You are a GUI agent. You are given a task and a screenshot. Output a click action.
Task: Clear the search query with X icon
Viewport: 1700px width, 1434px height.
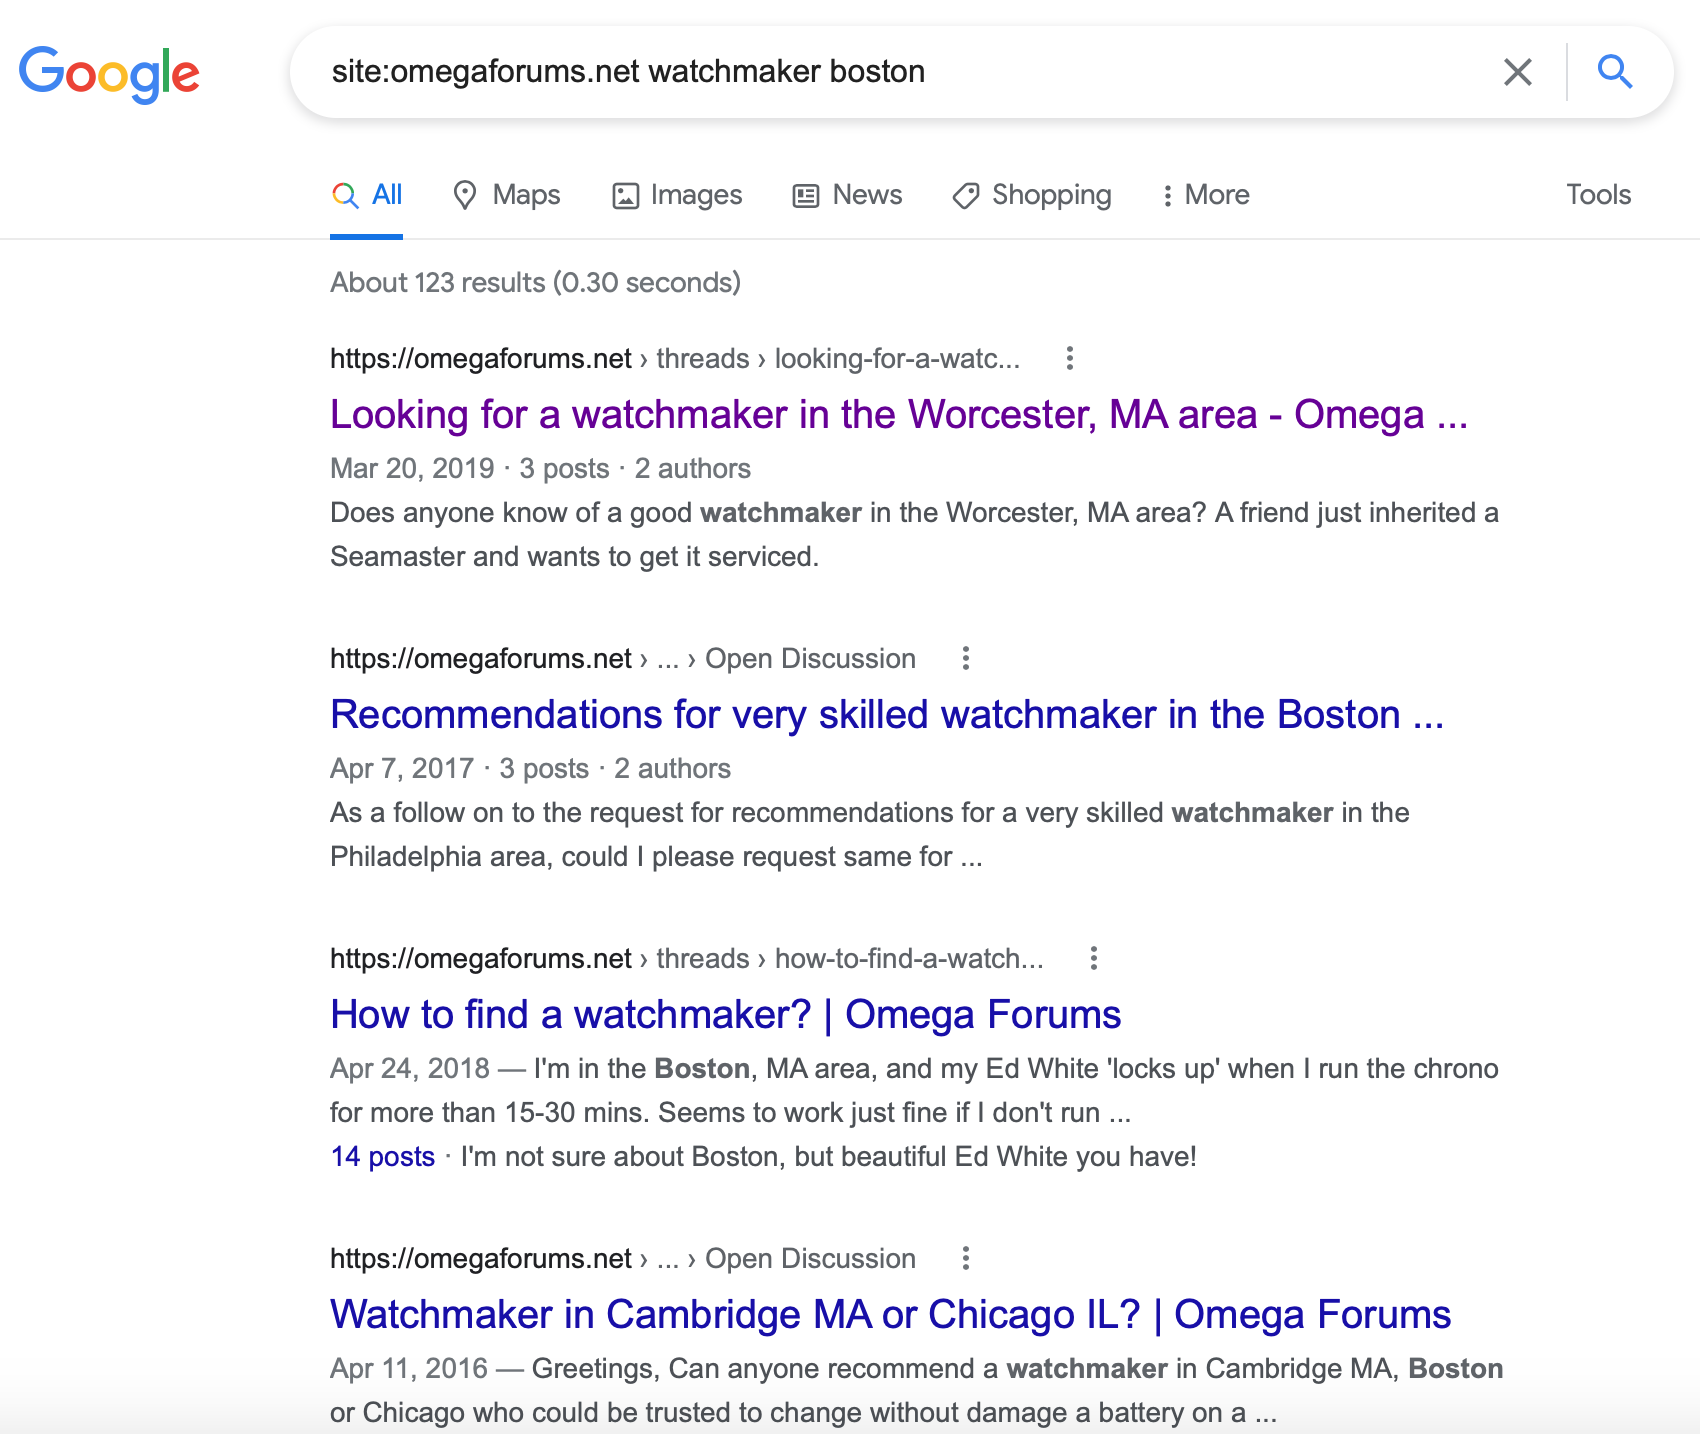1517,72
